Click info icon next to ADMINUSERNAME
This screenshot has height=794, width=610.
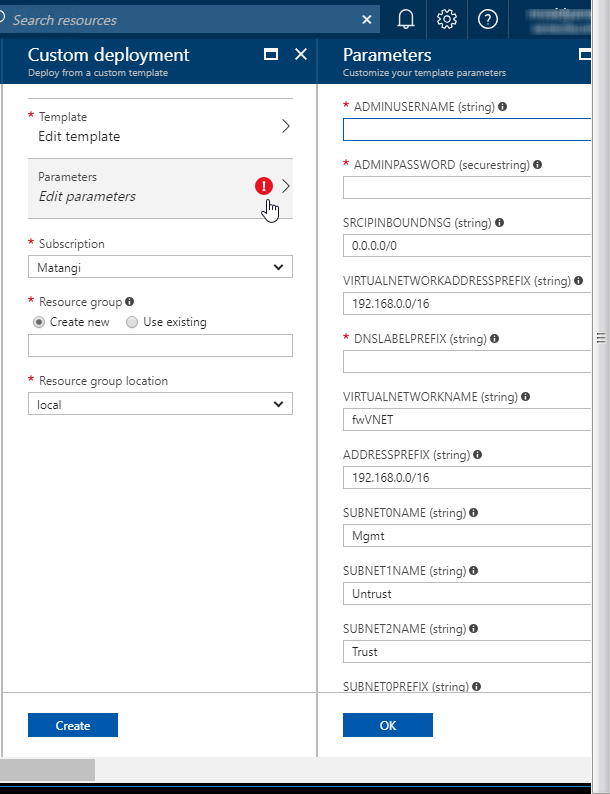502,106
